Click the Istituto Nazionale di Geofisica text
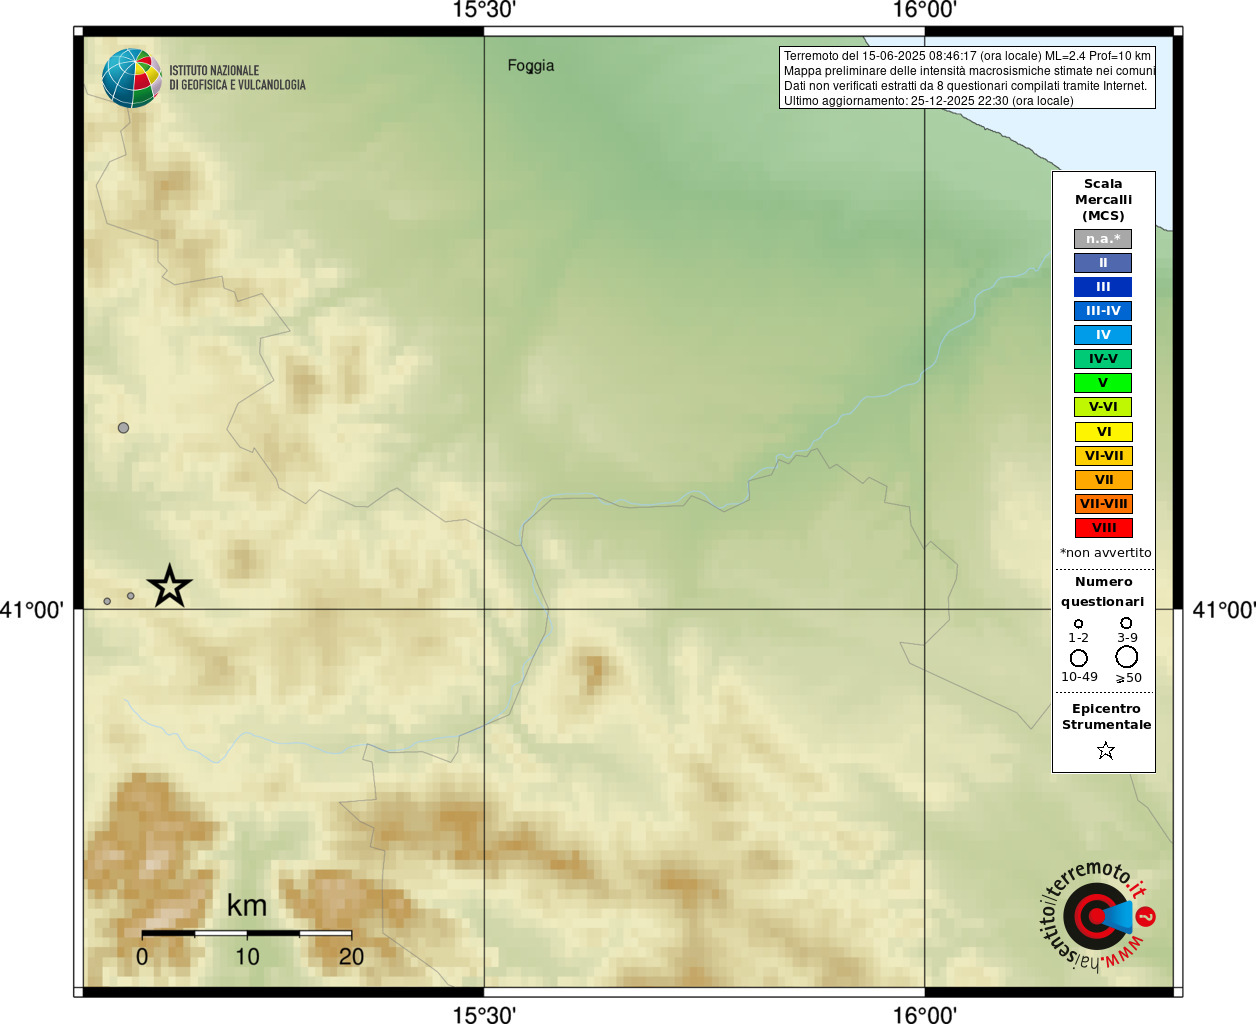 [x=237, y=78]
